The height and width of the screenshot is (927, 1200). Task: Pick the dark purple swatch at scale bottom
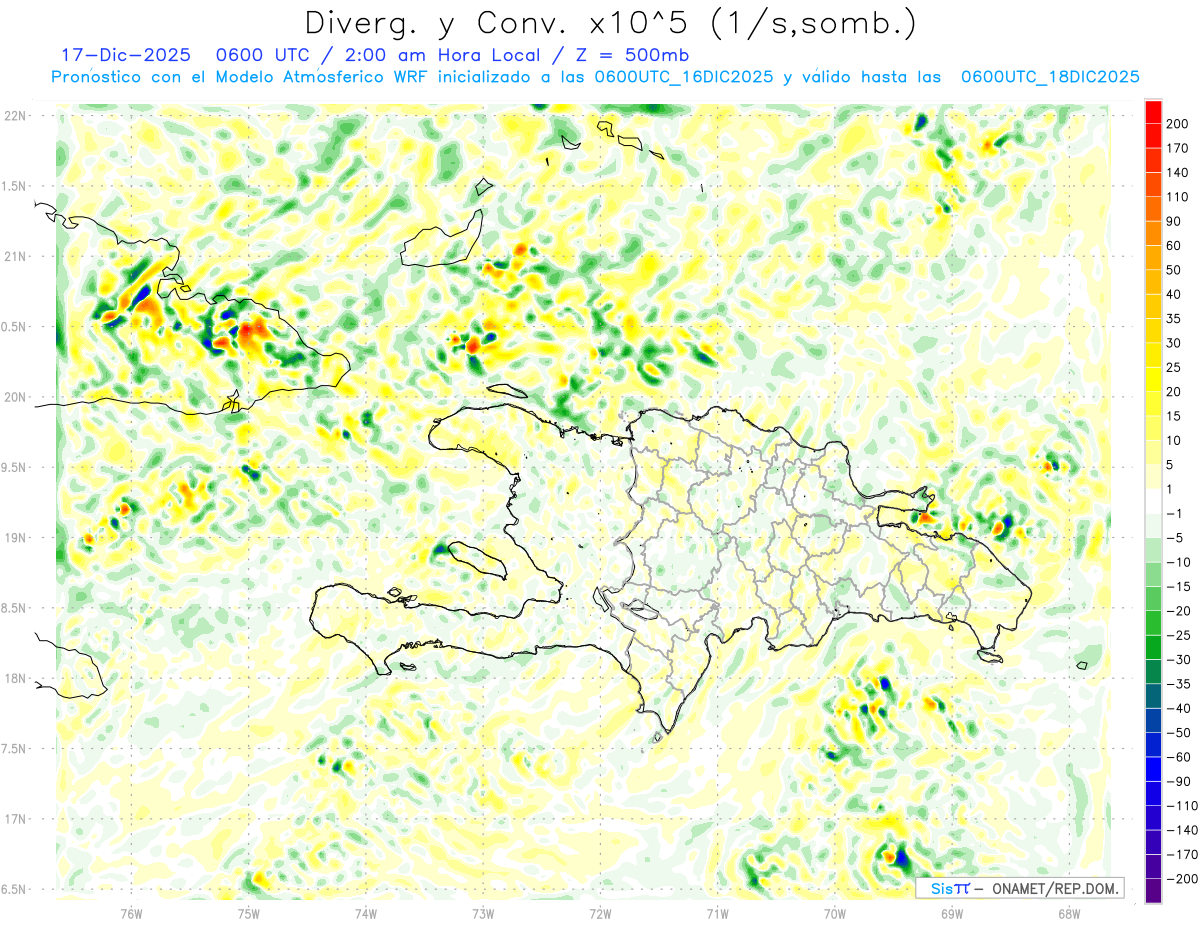coord(1153,890)
